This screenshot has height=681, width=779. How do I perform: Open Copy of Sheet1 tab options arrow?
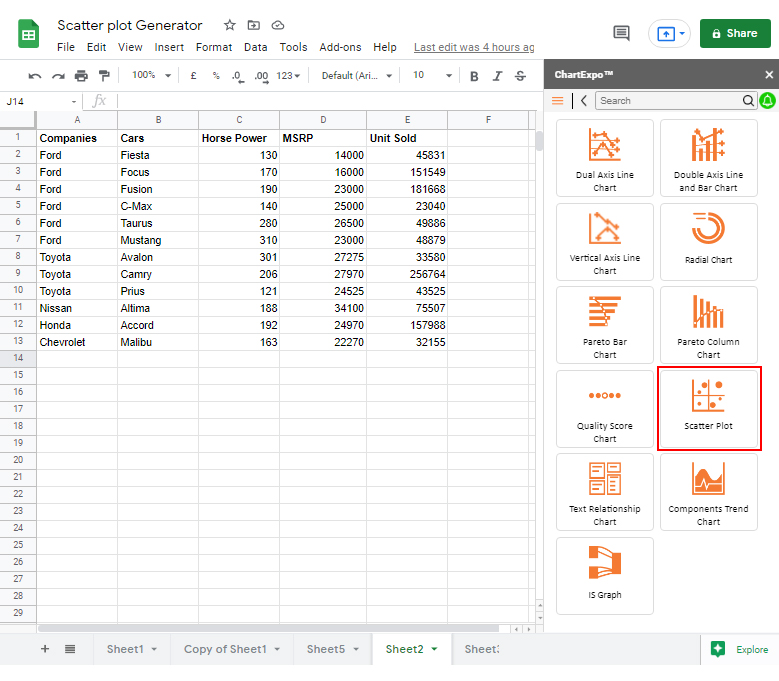click(277, 649)
